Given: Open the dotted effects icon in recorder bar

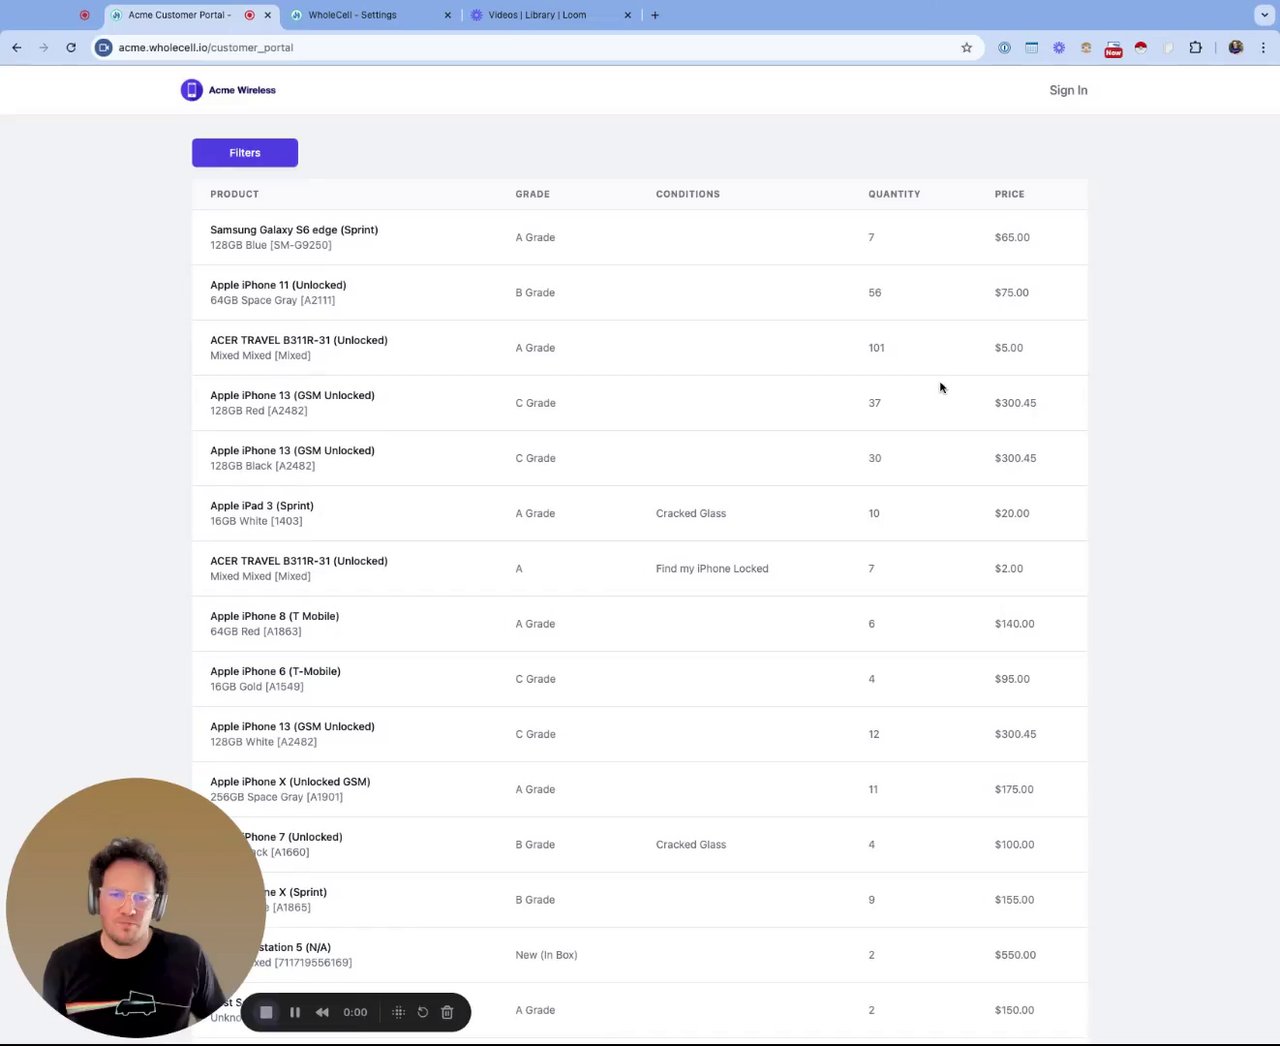Looking at the screenshot, I should point(398,1012).
